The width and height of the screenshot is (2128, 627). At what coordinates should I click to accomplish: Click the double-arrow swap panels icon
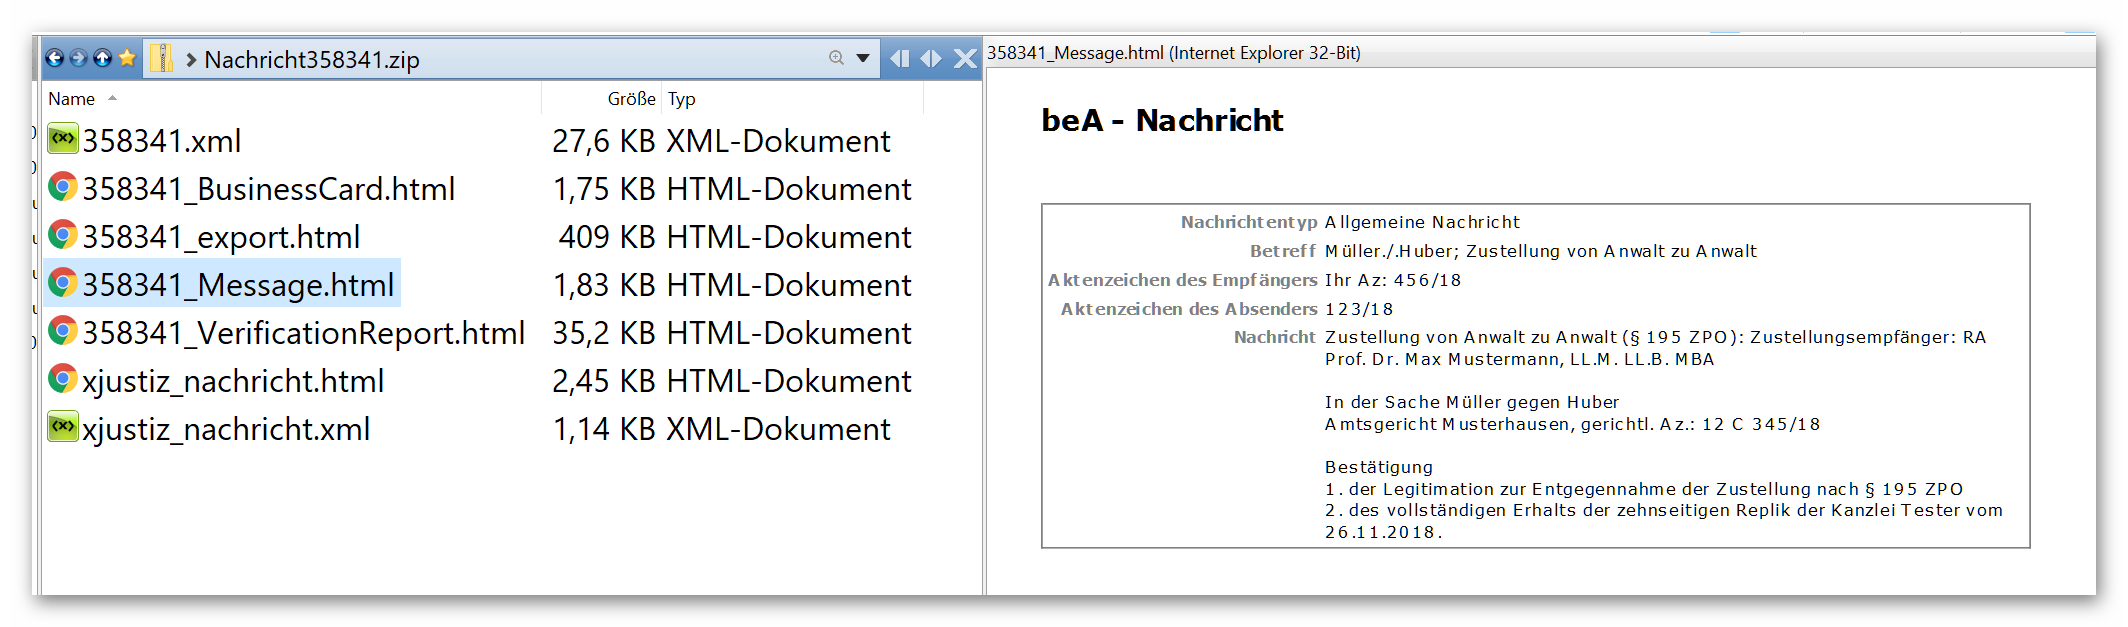(x=931, y=58)
